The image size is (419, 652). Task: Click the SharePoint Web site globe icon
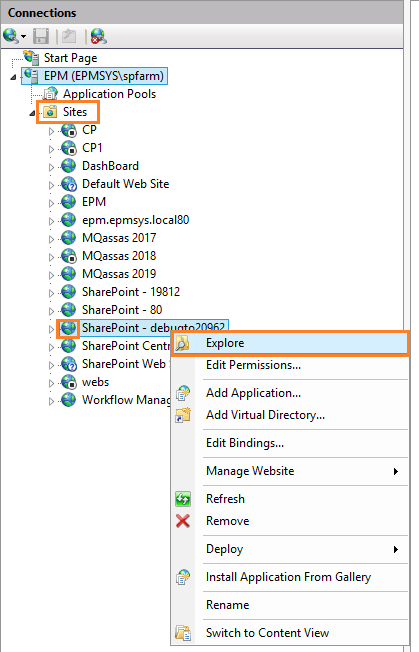tap(69, 364)
